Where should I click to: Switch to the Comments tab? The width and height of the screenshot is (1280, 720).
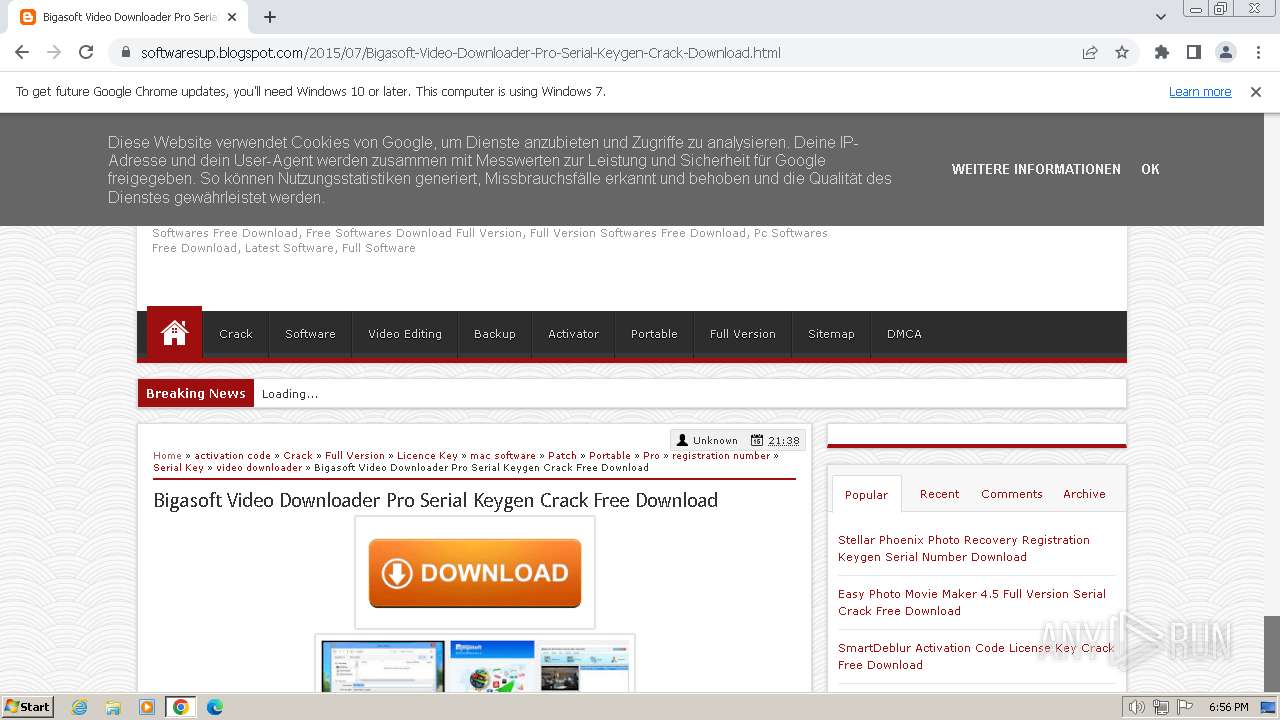[x=1012, y=494]
